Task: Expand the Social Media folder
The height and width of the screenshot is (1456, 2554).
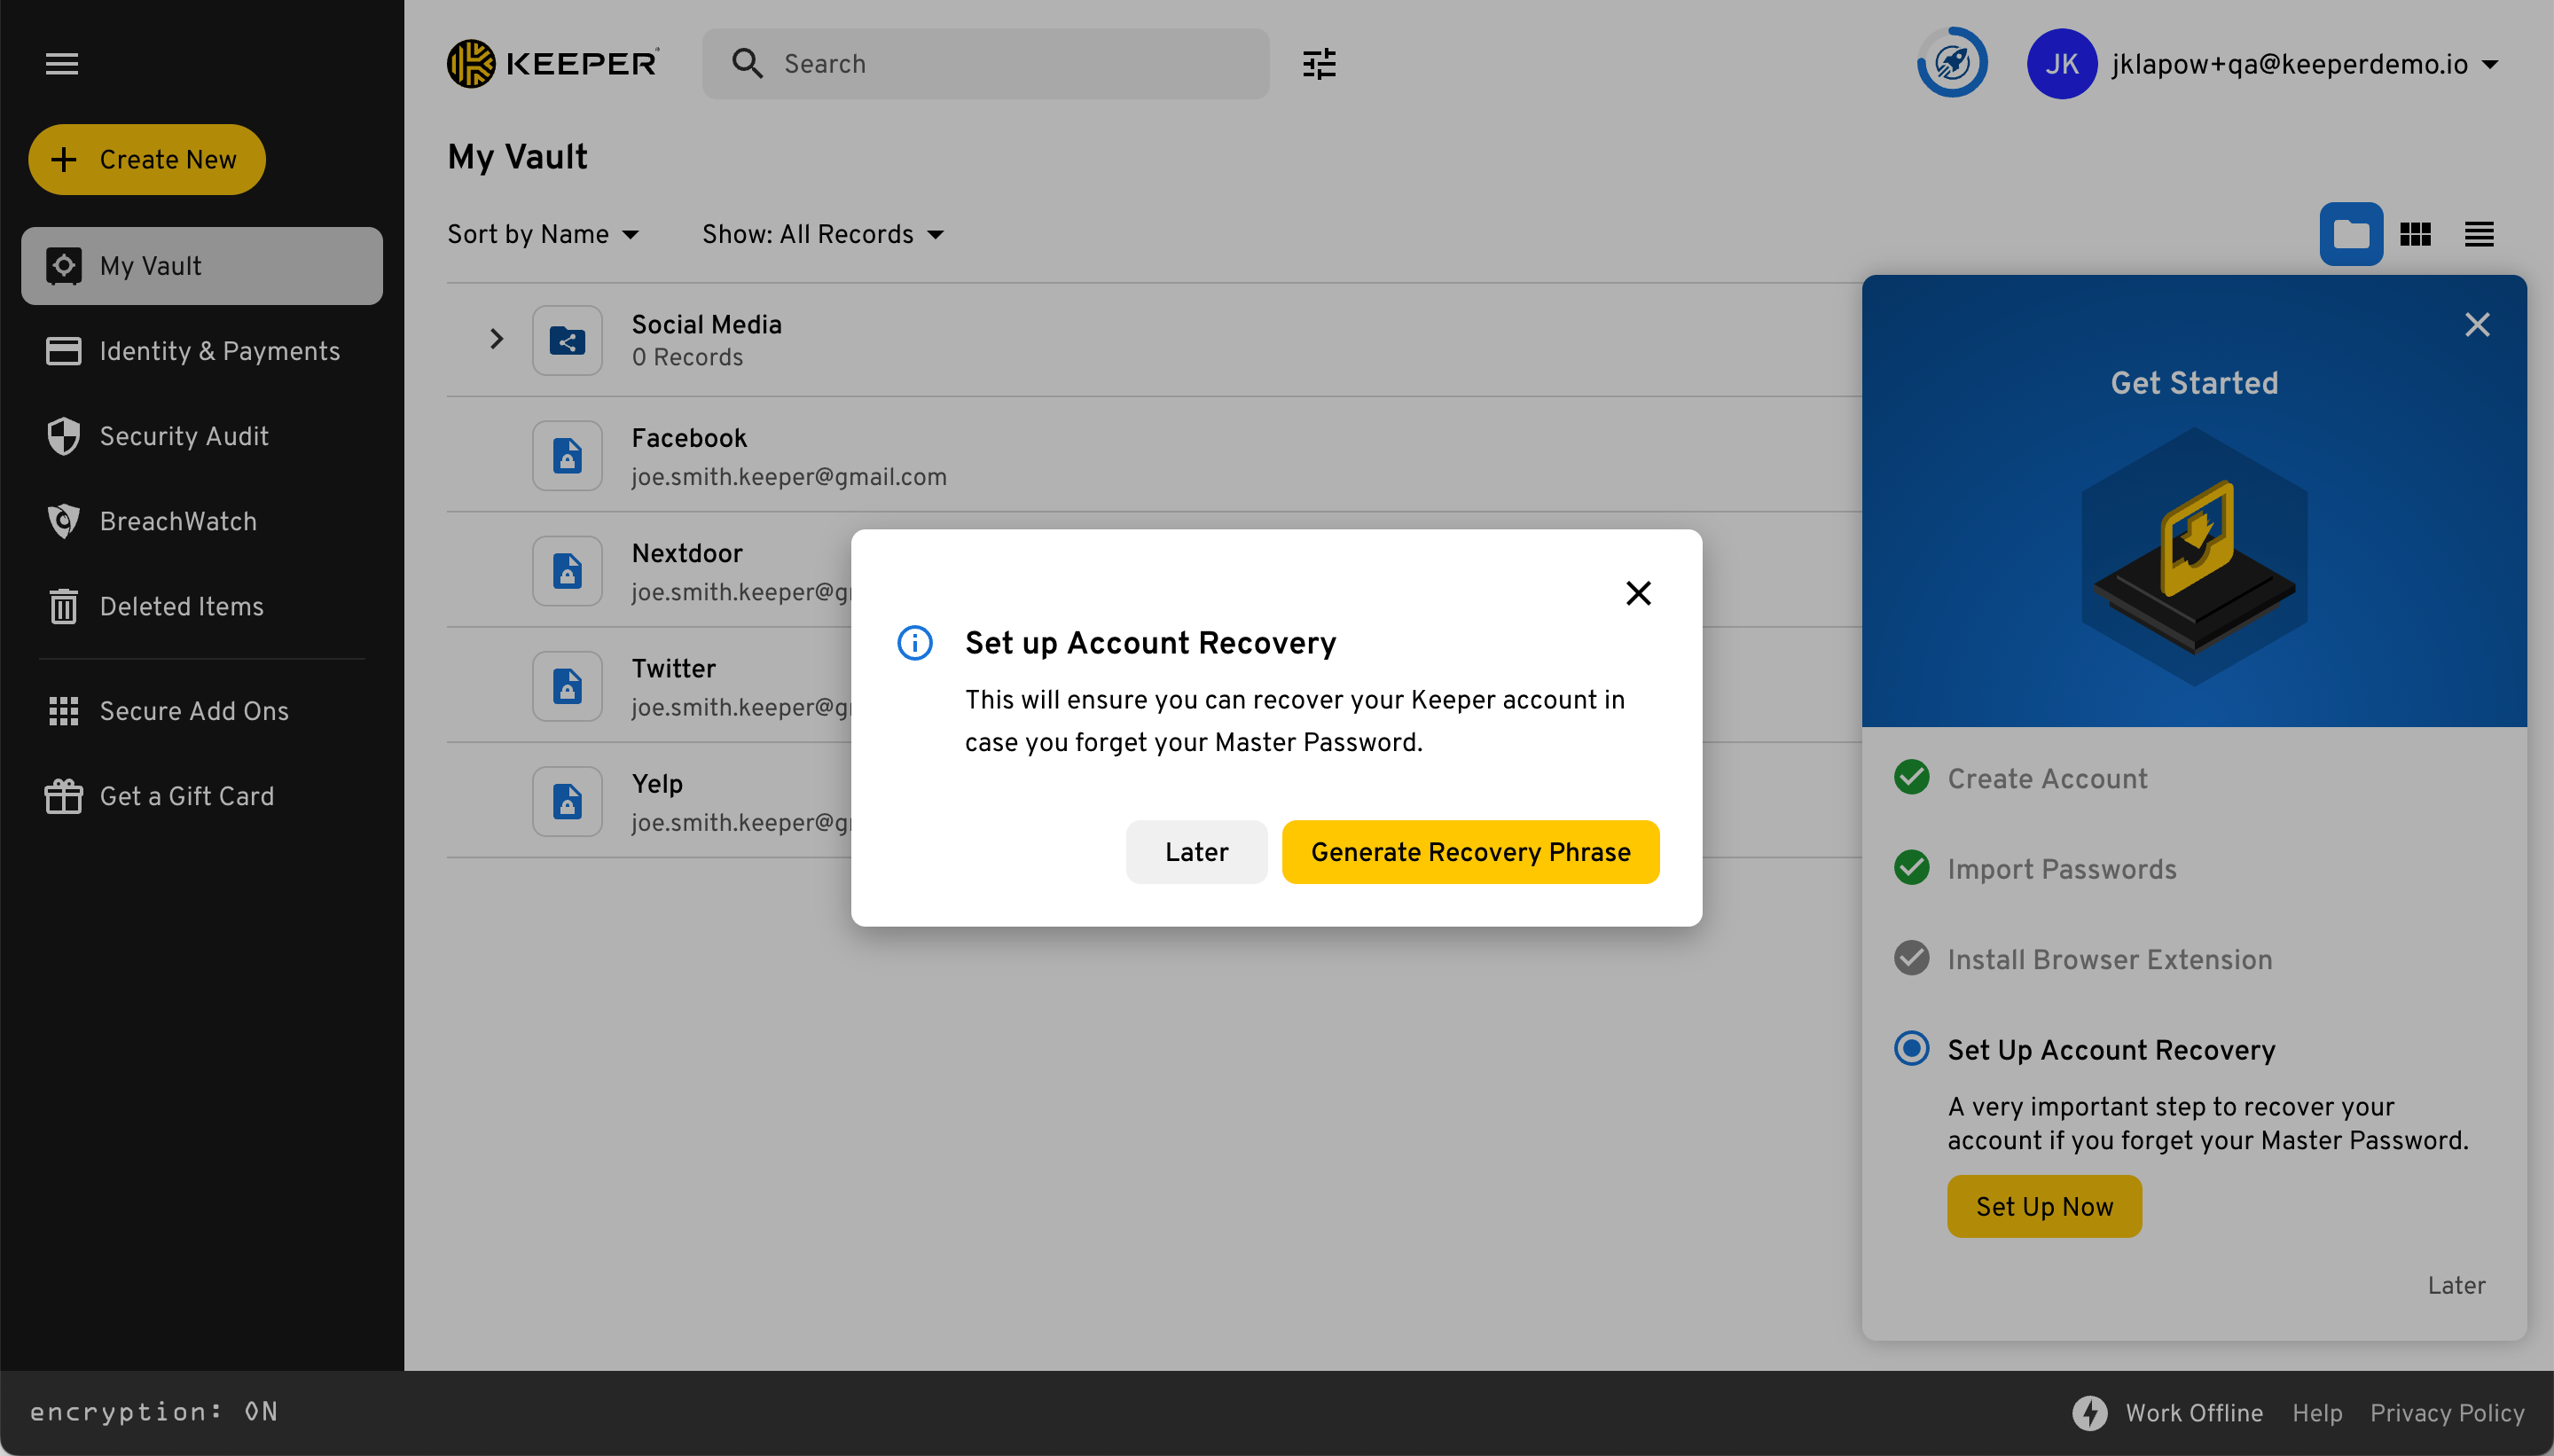Action: [x=496, y=340]
